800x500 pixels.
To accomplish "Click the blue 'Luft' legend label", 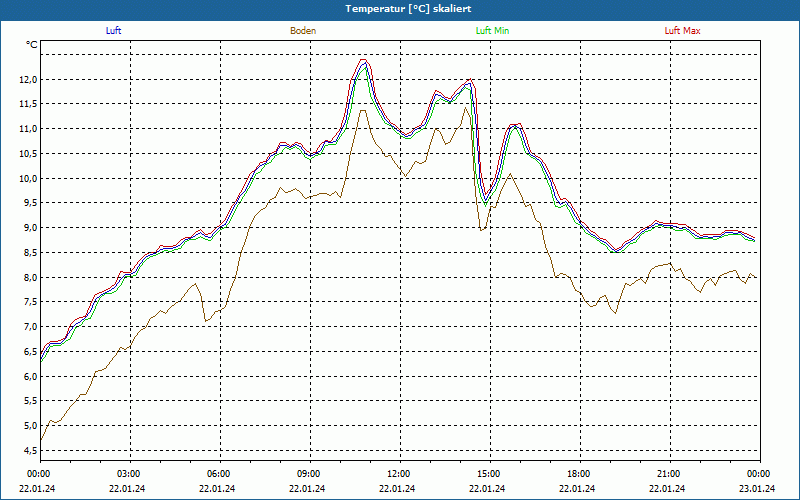I will [x=113, y=31].
